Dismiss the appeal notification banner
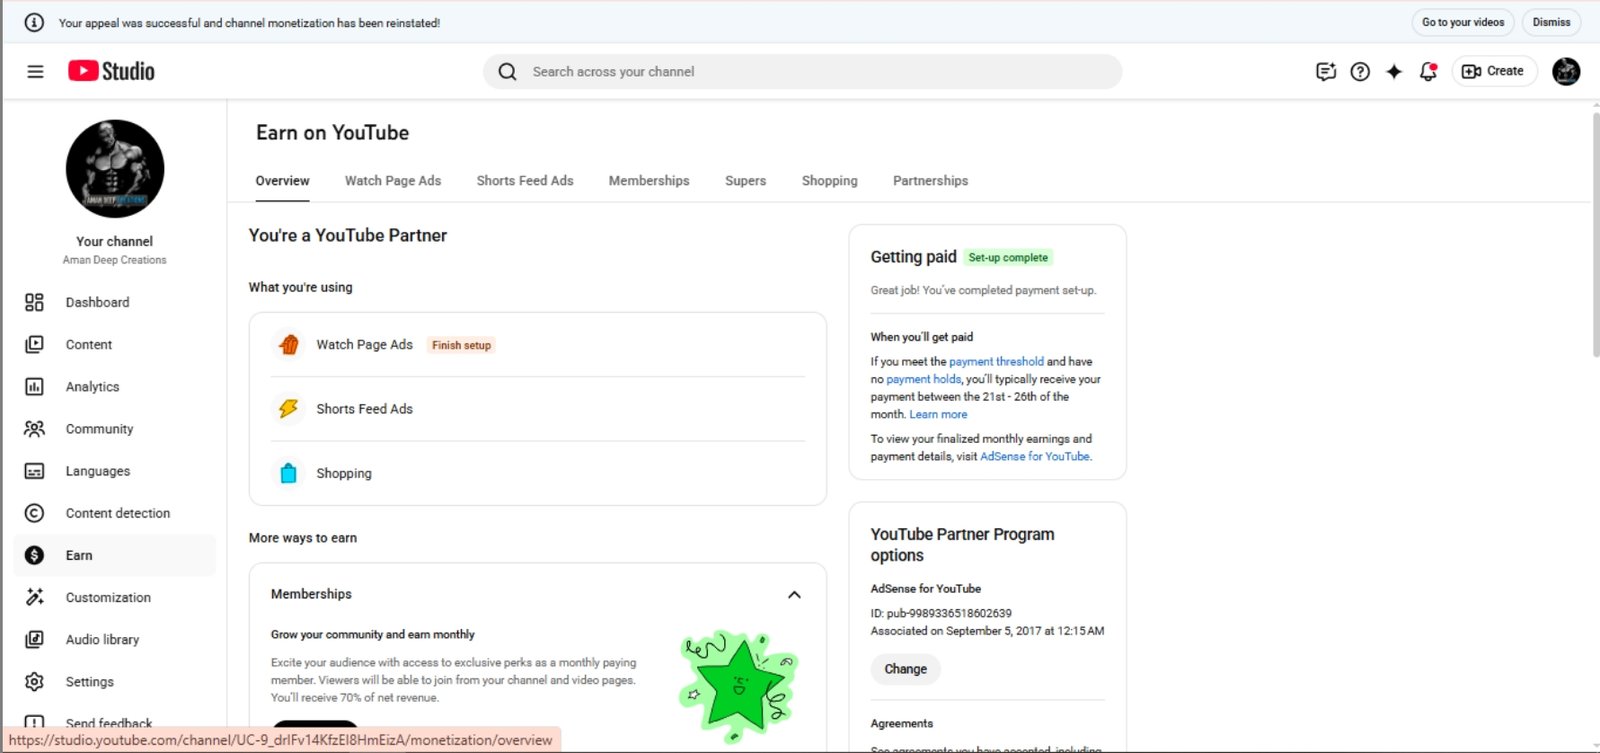The image size is (1600, 753). 1551,22
